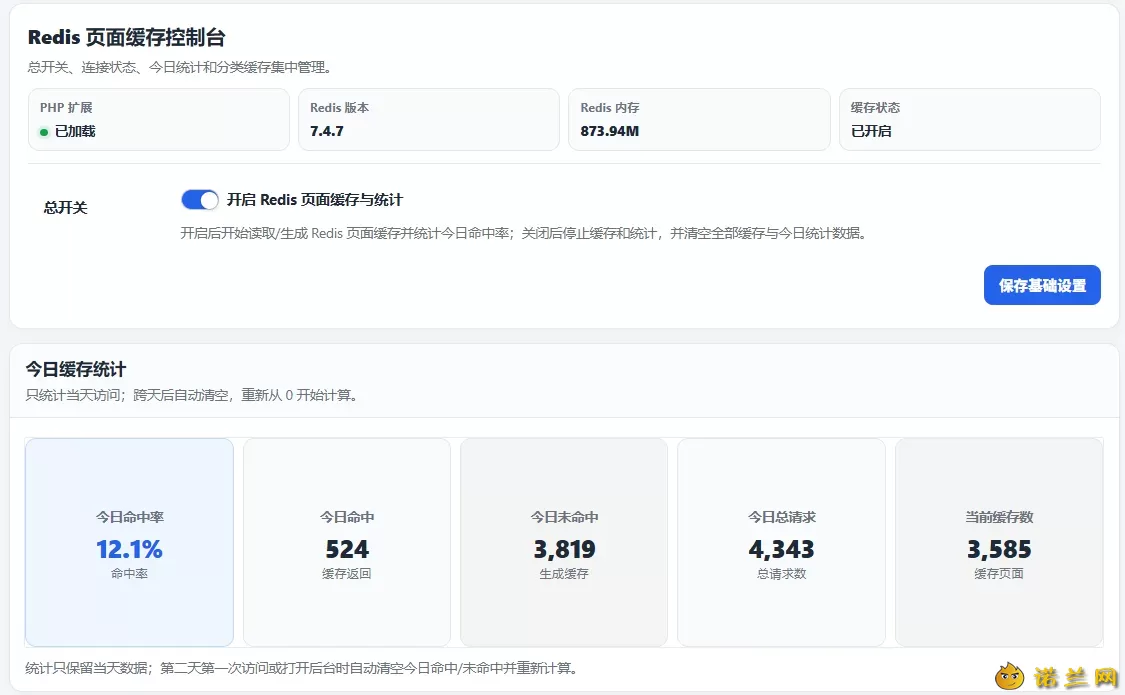
Task: Click the 已加载 PHP extension status text
Action: coord(75,131)
